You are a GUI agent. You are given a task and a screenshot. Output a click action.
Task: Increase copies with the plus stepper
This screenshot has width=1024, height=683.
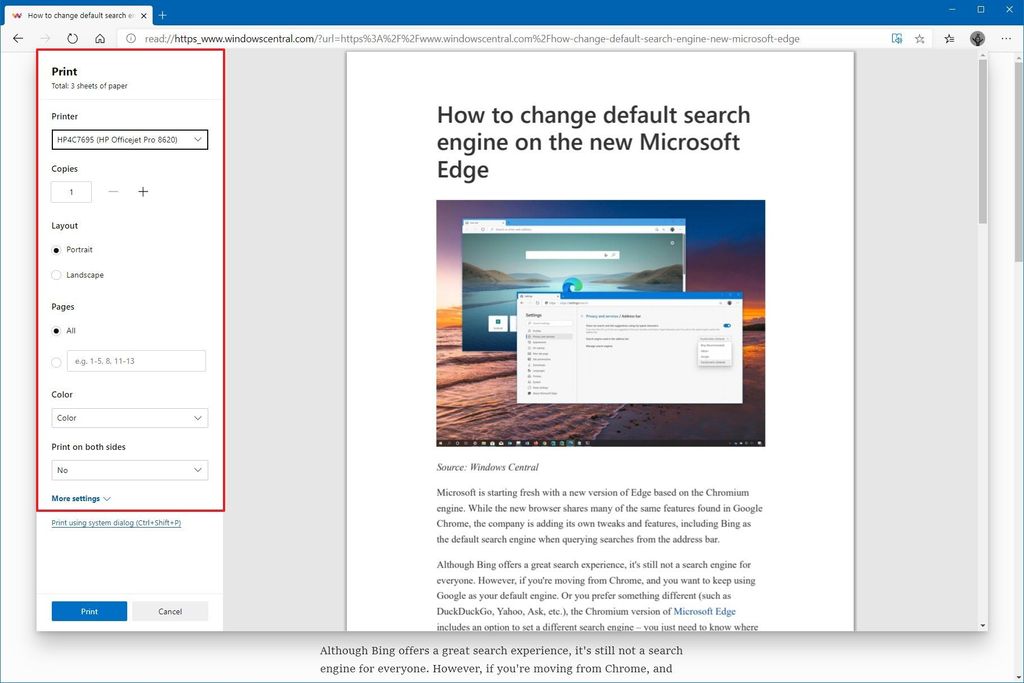tap(143, 191)
